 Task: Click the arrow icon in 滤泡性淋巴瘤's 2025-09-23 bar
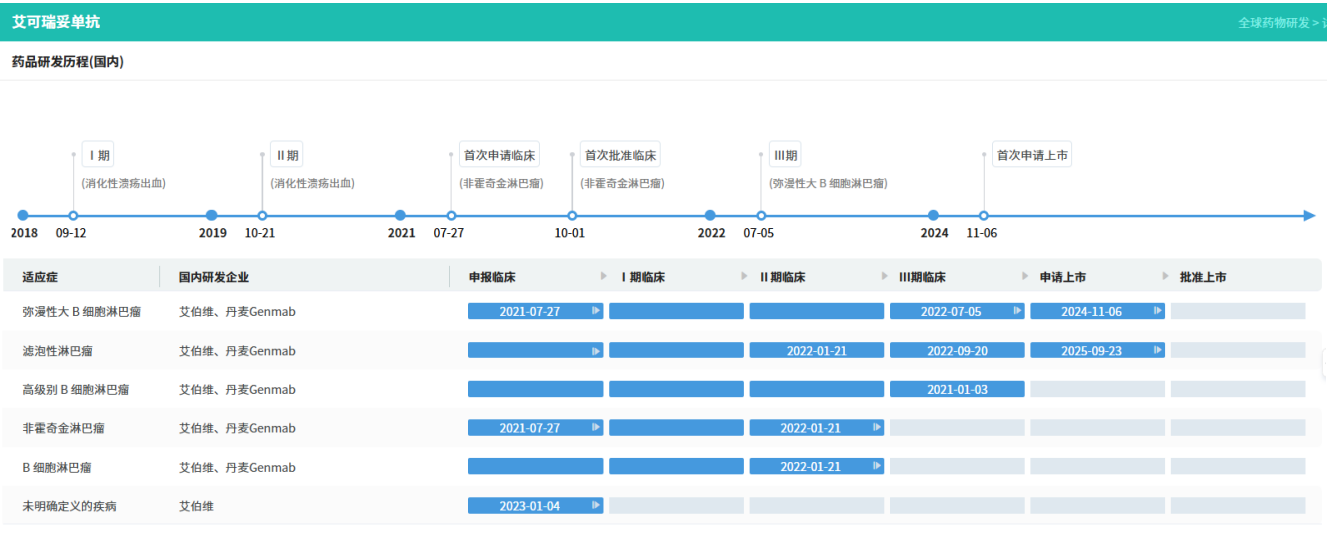(x=1158, y=351)
